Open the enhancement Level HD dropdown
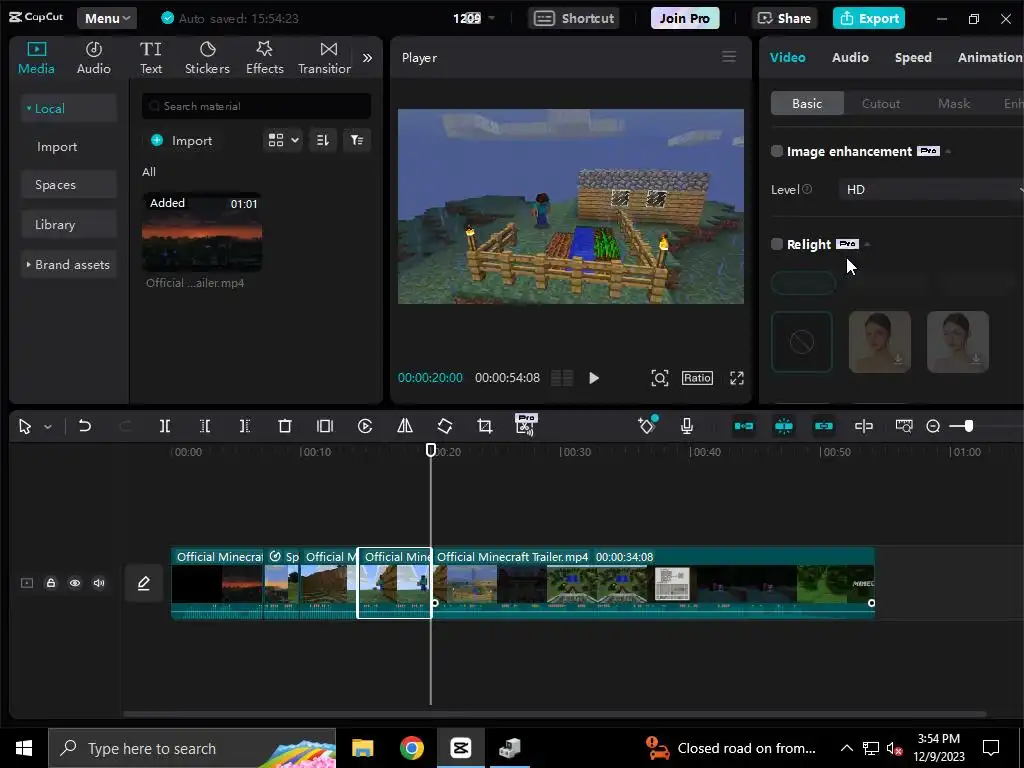This screenshot has width=1024, height=768. pyautogui.click(x=932, y=189)
